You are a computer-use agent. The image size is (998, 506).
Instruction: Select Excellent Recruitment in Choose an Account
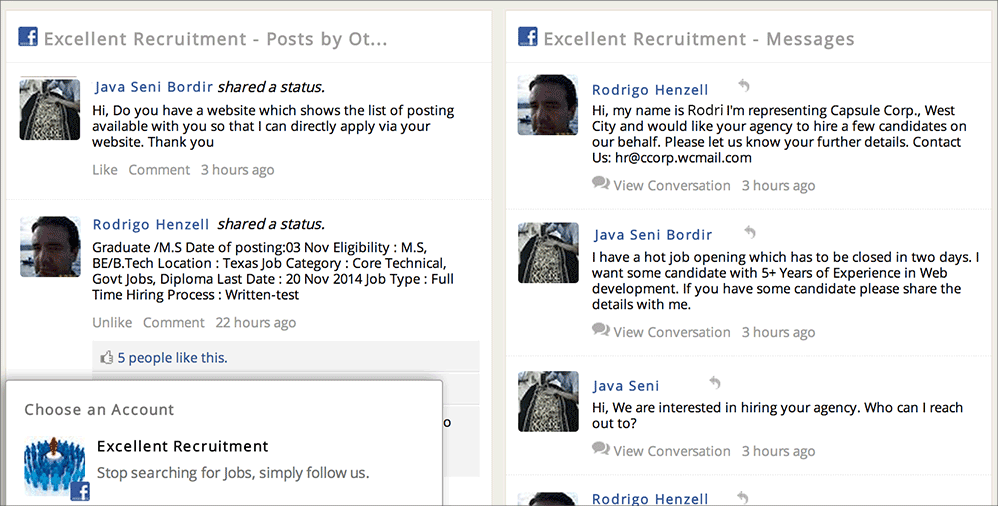(183, 446)
